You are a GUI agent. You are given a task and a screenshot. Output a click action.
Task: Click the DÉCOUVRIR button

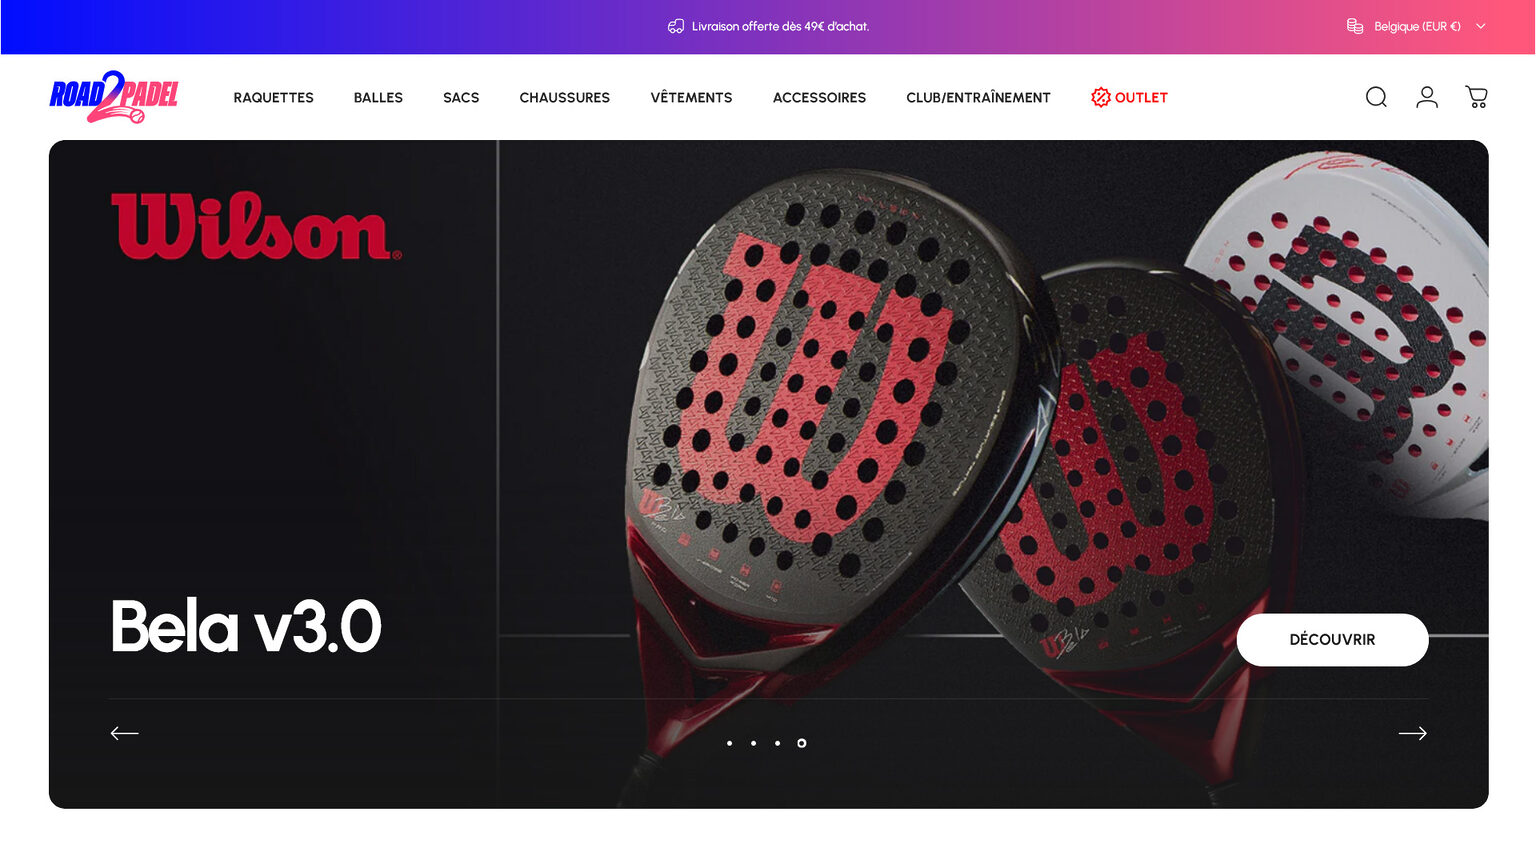tap(1332, 640)
